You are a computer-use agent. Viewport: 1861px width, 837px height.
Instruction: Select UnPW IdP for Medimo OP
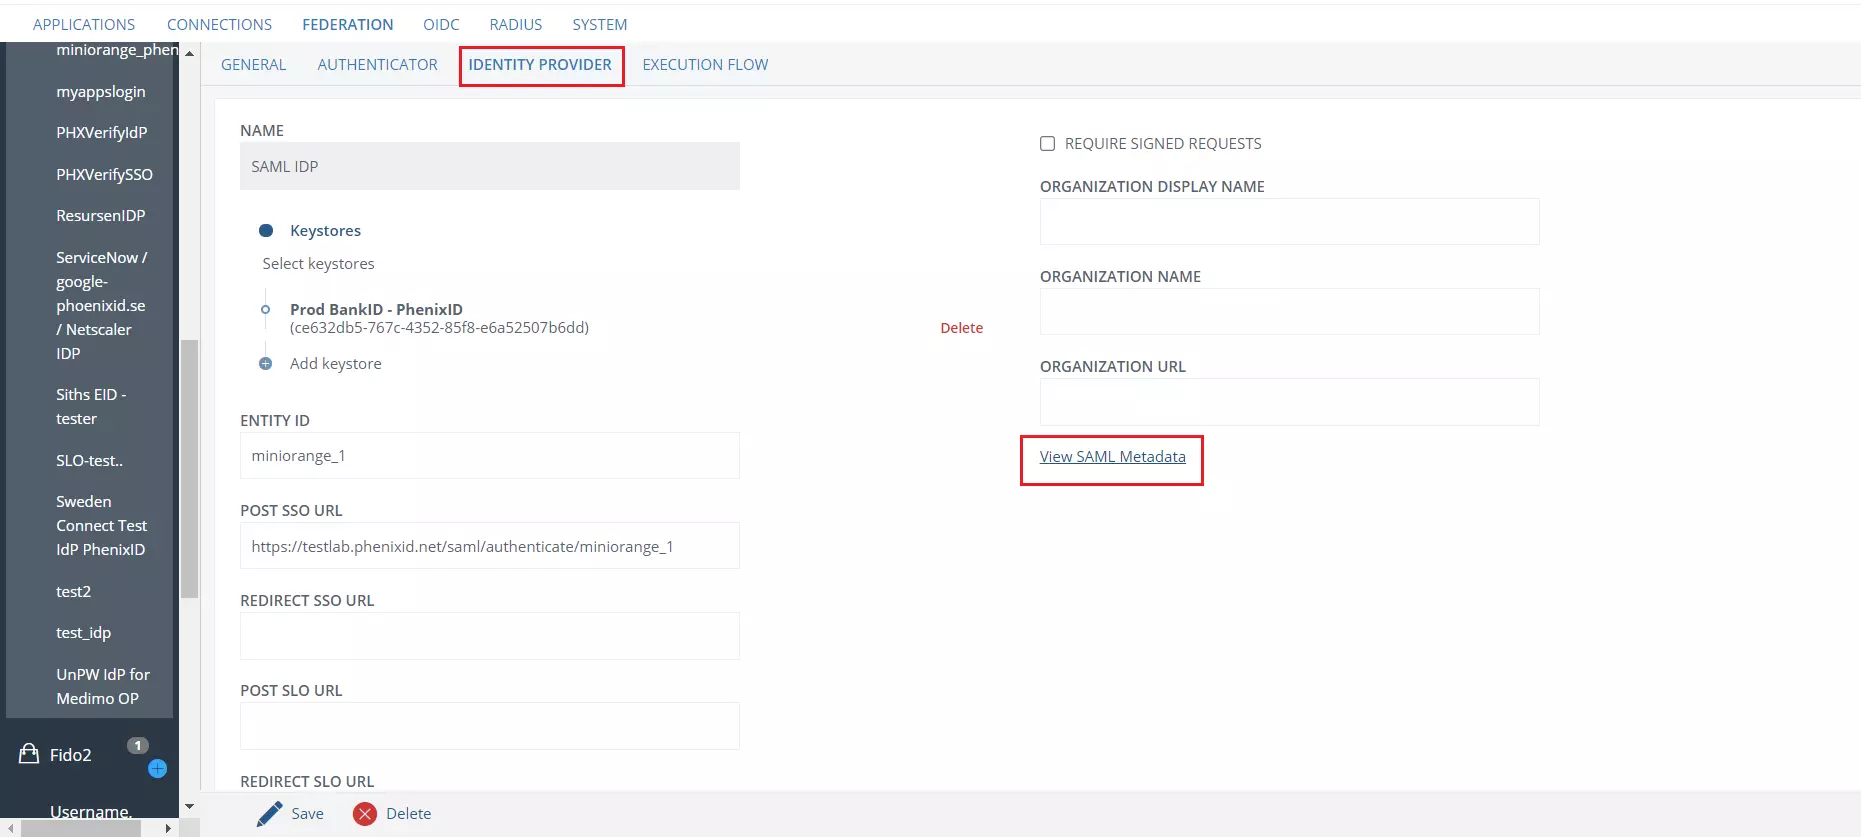point(103,687)
